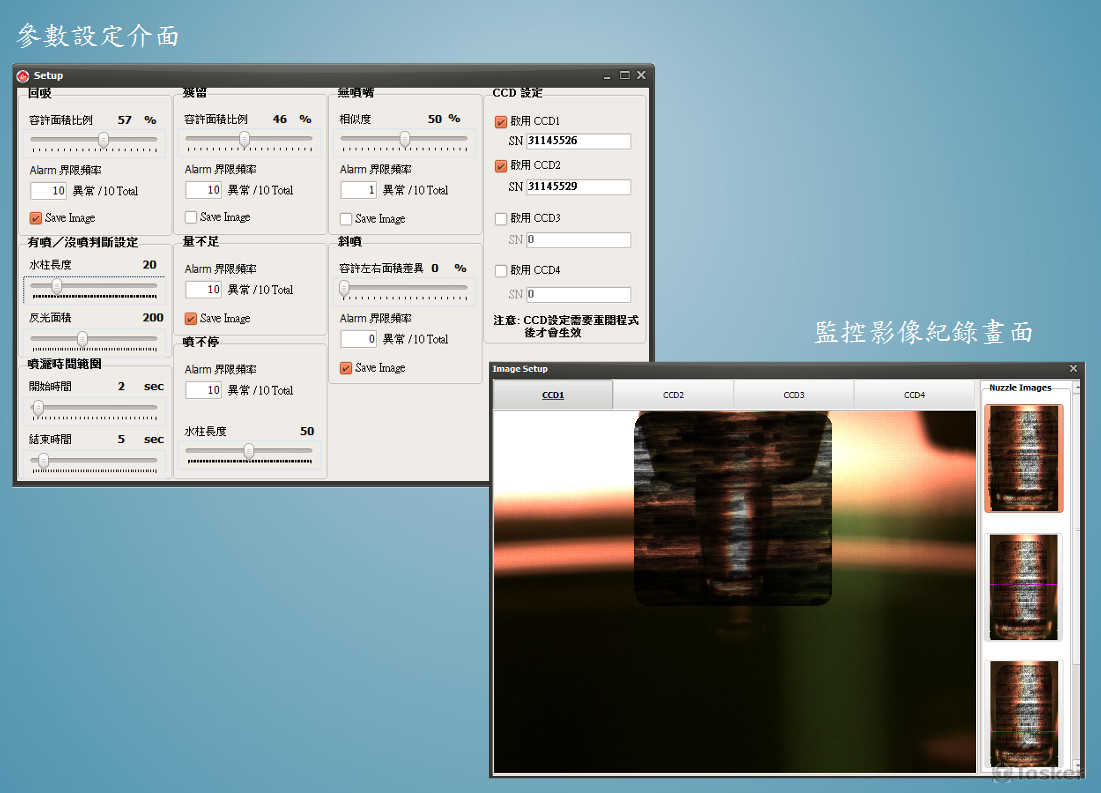Click the SN field containing 31145526
The width and height of the screenshot is (1101, 793).
578,141
